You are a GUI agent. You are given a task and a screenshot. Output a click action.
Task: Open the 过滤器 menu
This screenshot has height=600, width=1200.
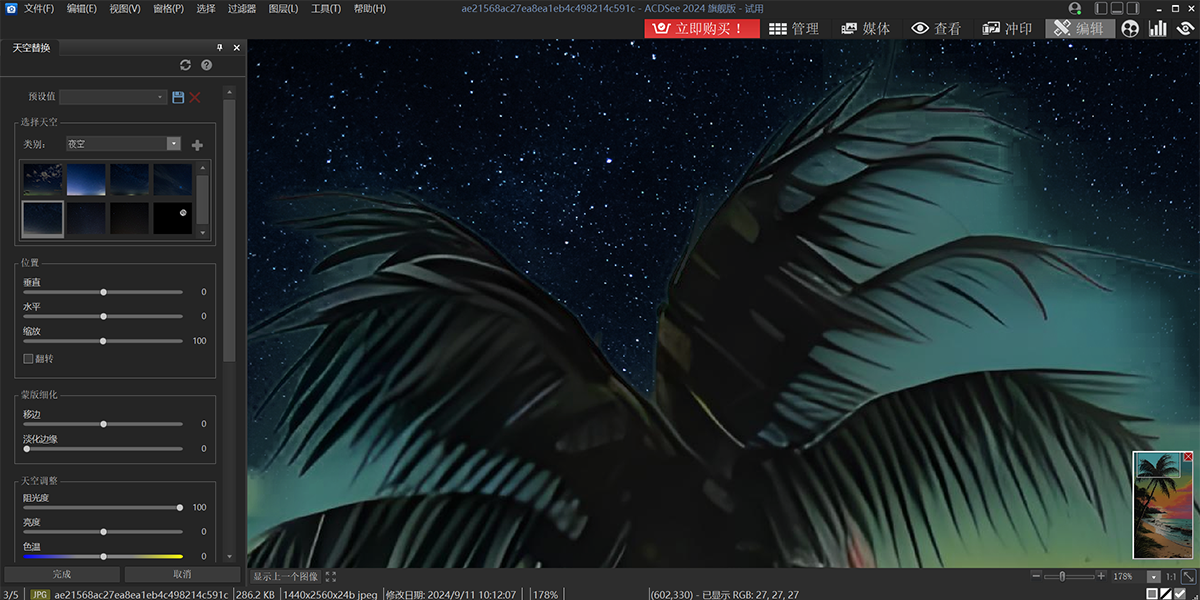point(241,8)
